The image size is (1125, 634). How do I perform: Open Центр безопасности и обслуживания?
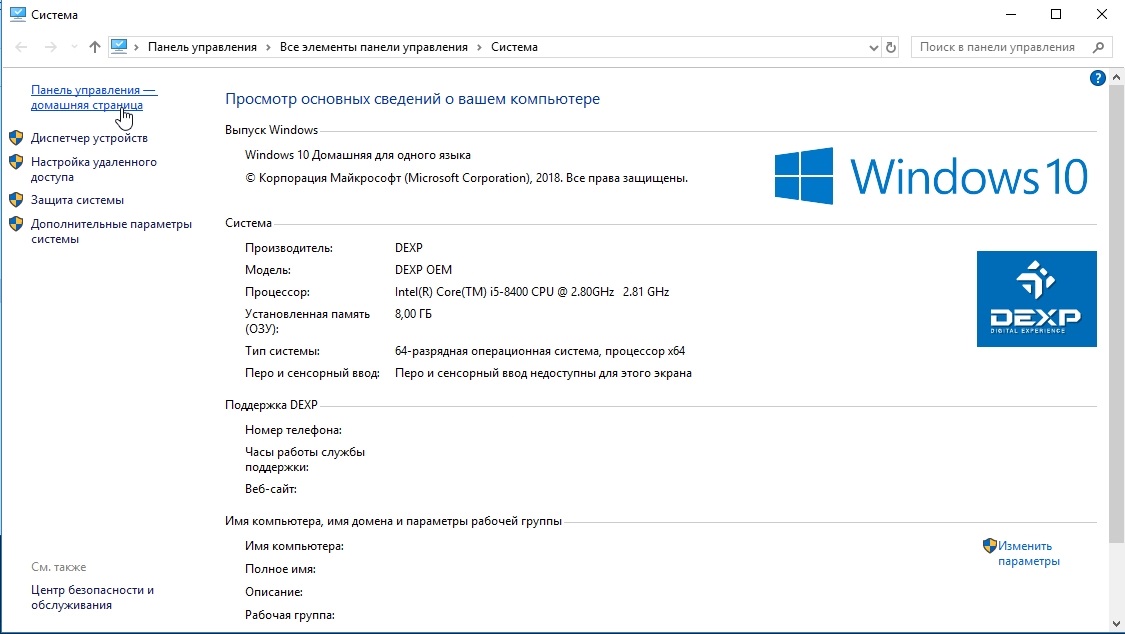(x=93, y=597)
